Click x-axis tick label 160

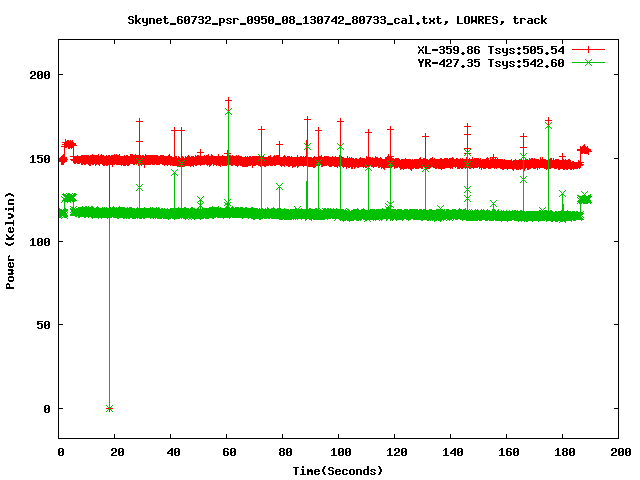tap(509, 452)
